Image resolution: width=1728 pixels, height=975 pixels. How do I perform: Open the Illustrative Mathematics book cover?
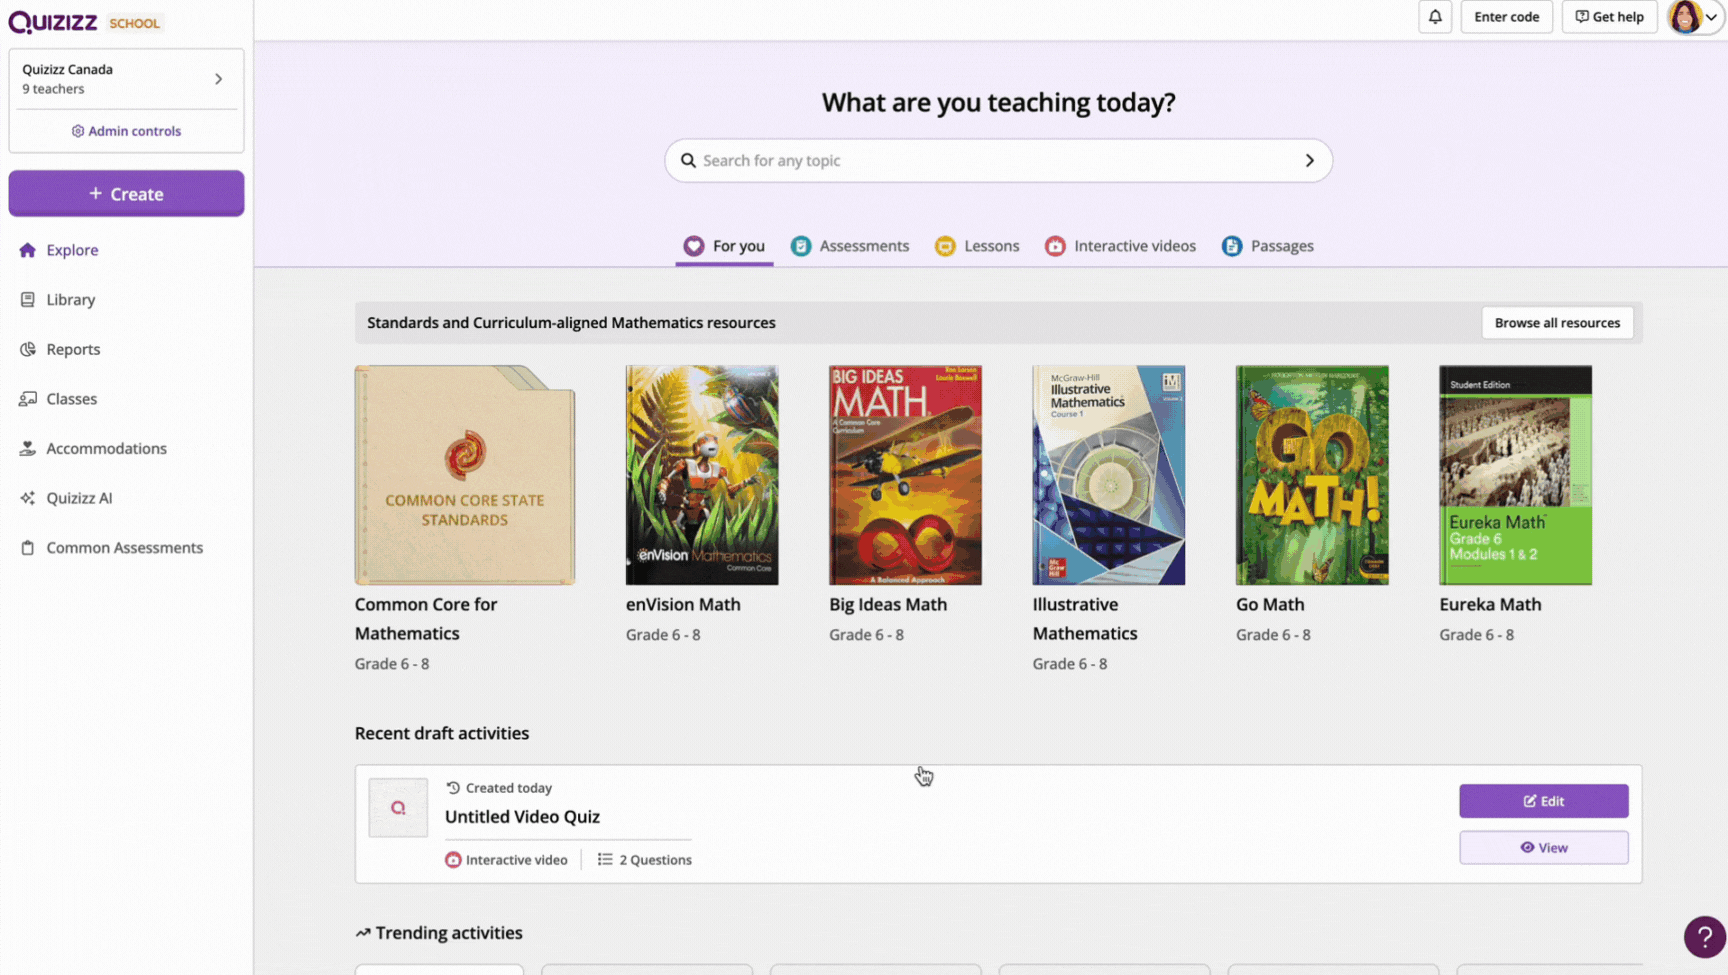(x=1109, y=475)
